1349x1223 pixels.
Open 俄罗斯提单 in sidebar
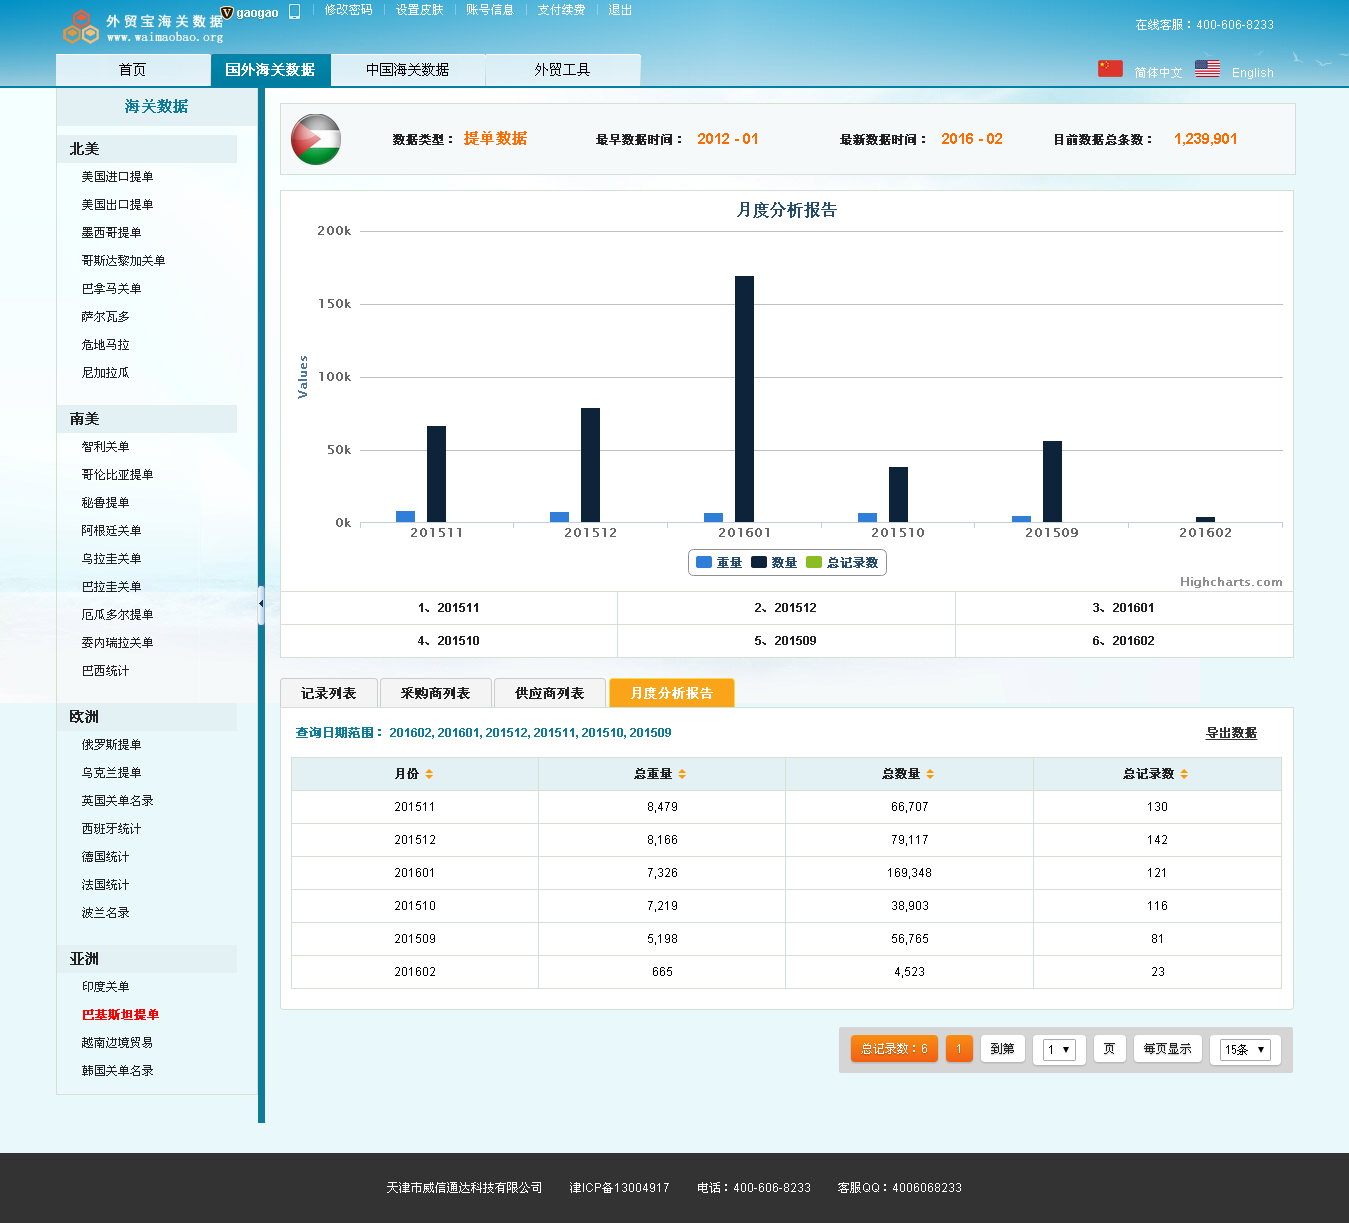[x=111, y=745]
